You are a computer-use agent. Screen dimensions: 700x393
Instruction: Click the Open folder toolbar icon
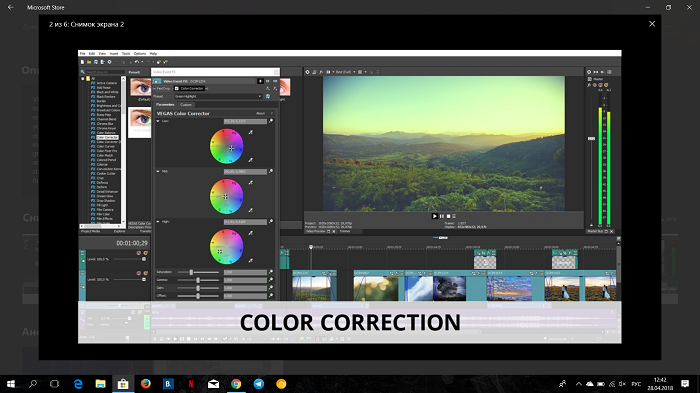[x=89, y=62]
